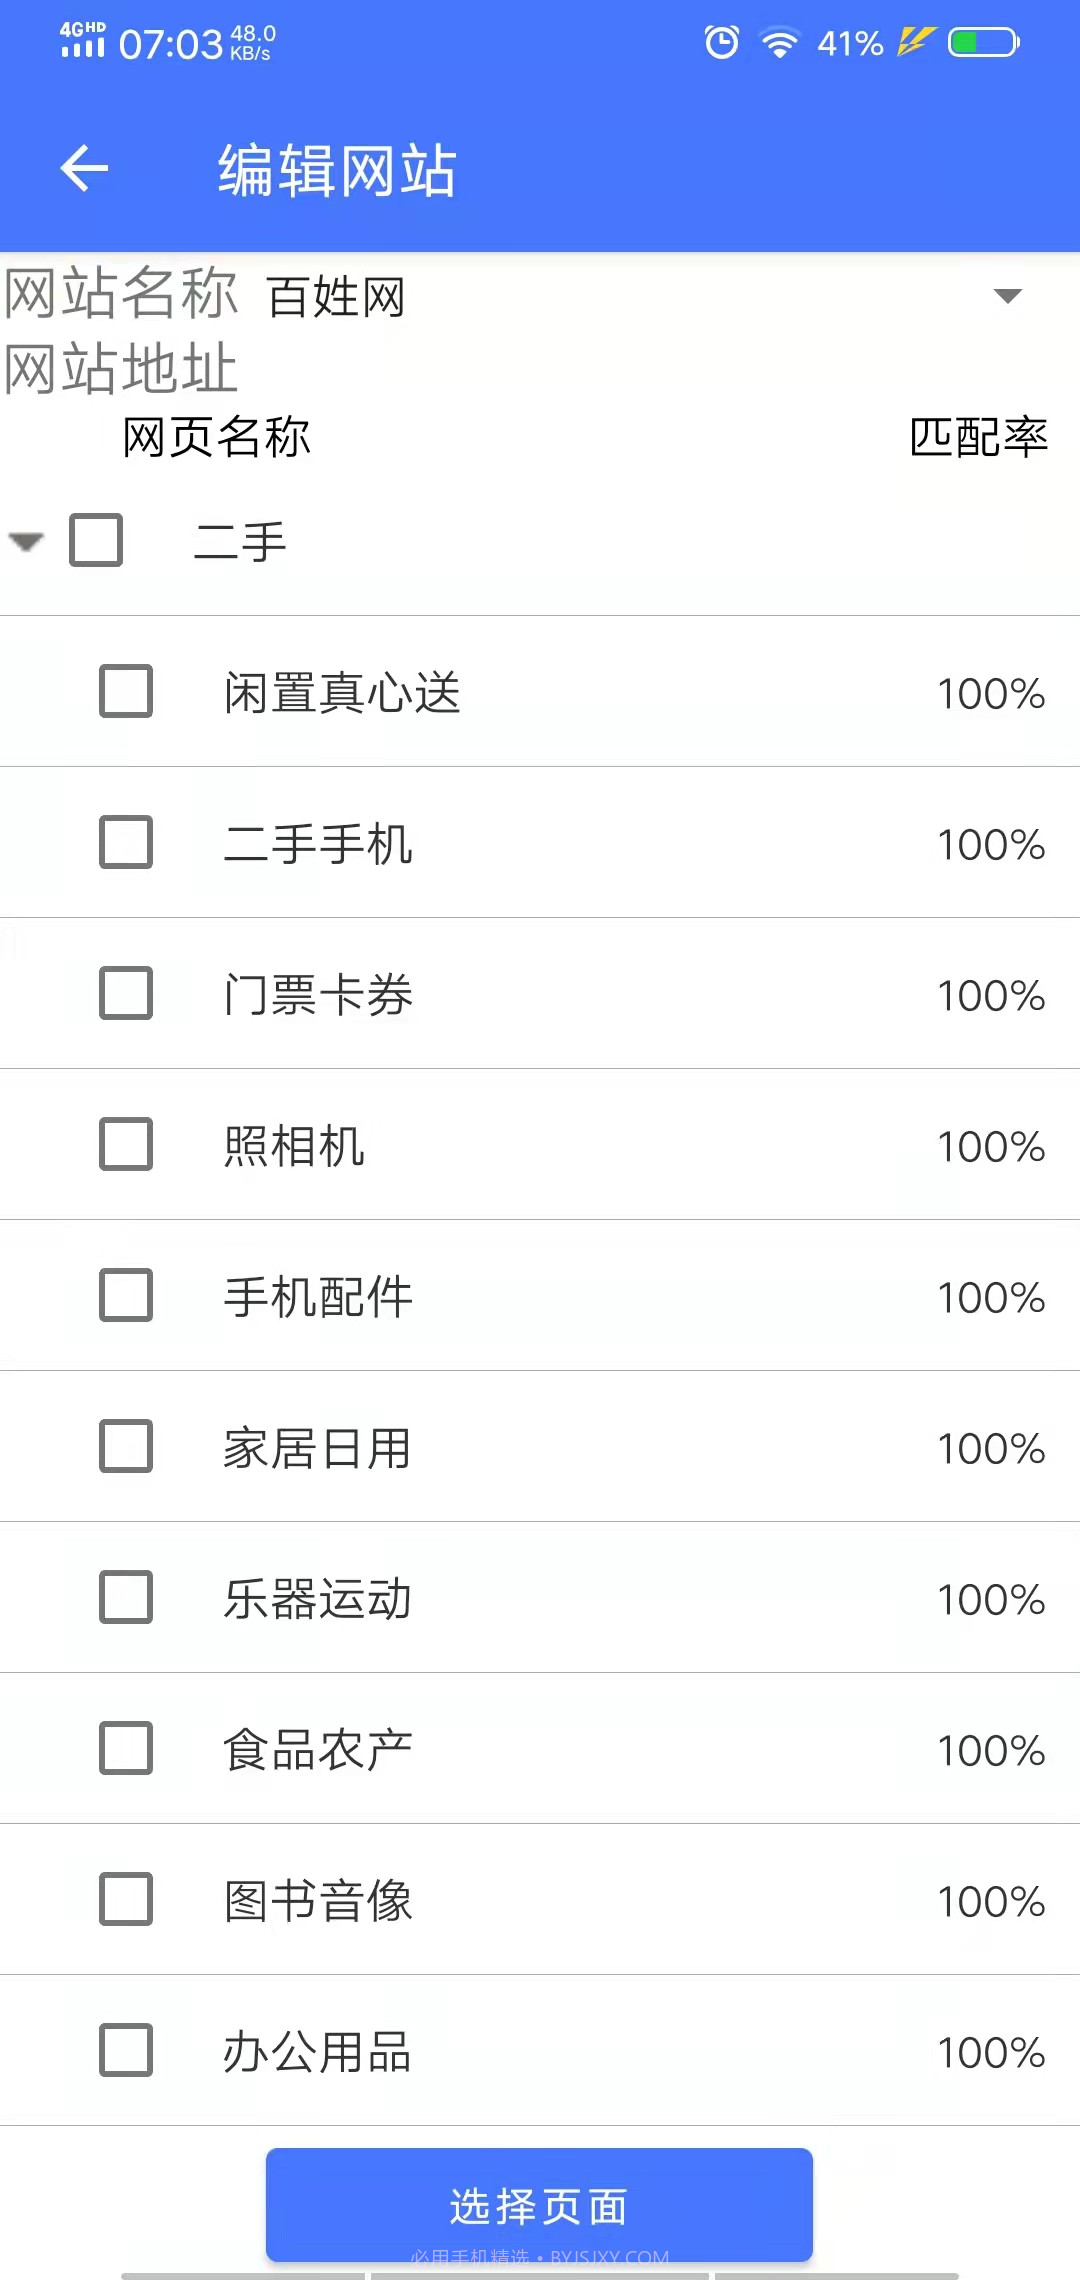Open the 百姓网 website name dropdown
The width and height of the screenshot is (1080, 2280).
(1008, 295)
